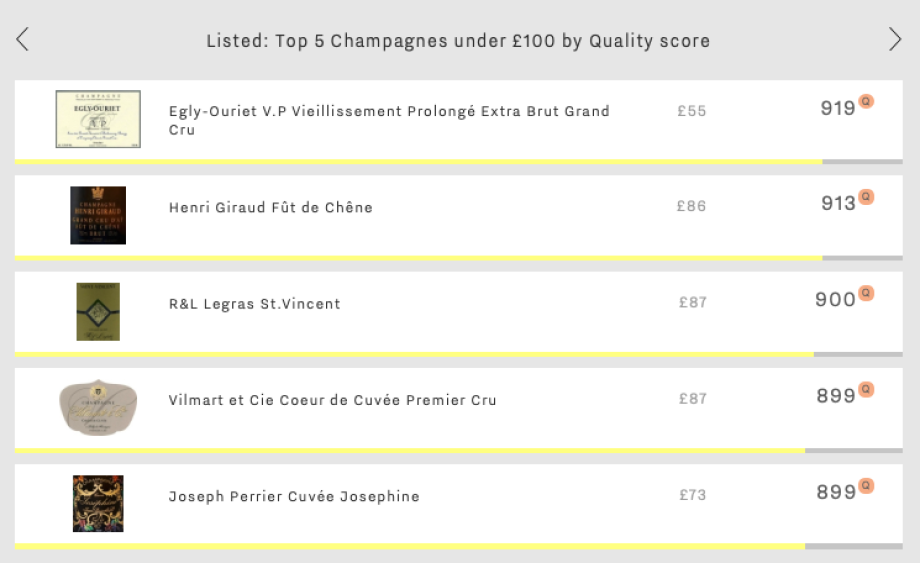This screenshot has width=920, height=563.
Task: Go to previous list with left arrow
Action: point(22,39)
